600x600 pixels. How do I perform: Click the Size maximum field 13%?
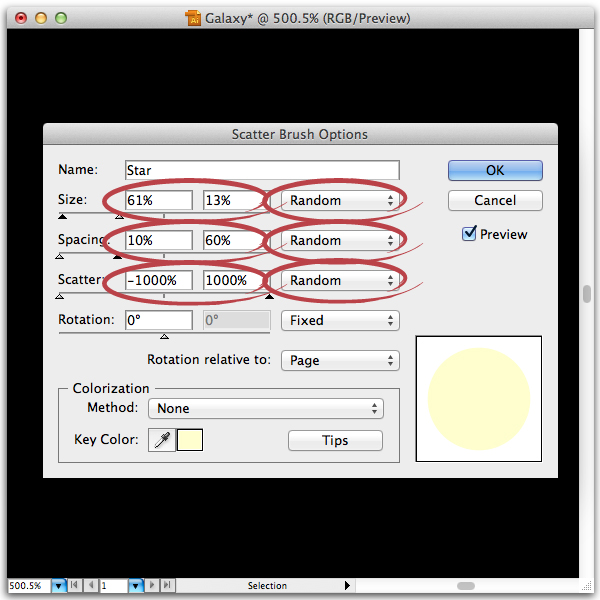click(236, 200)
